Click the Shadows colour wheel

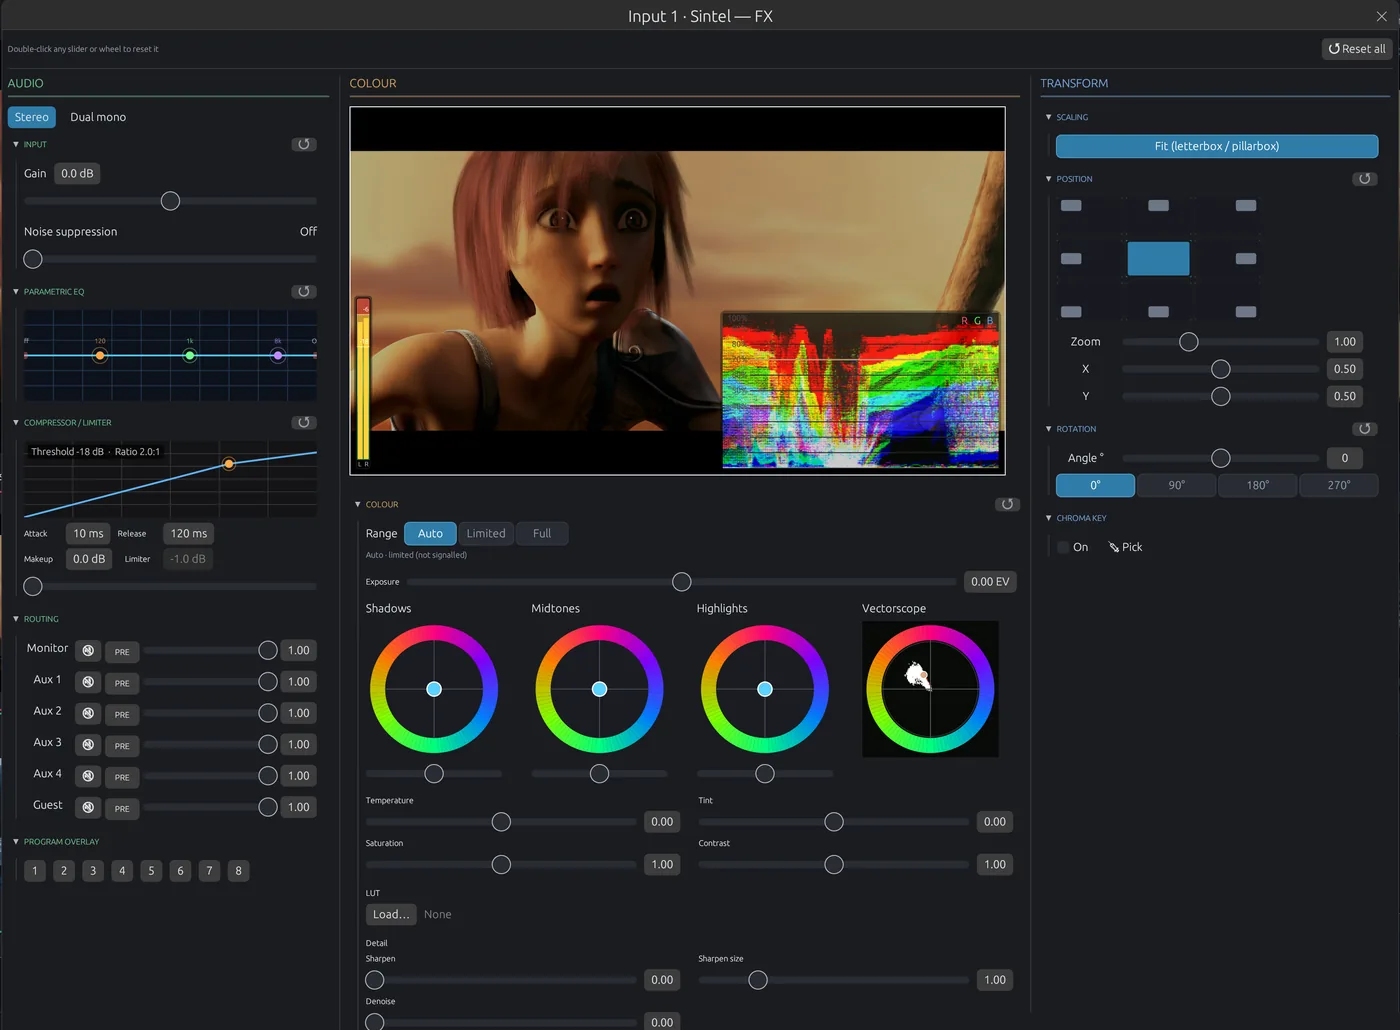[434, 689]
